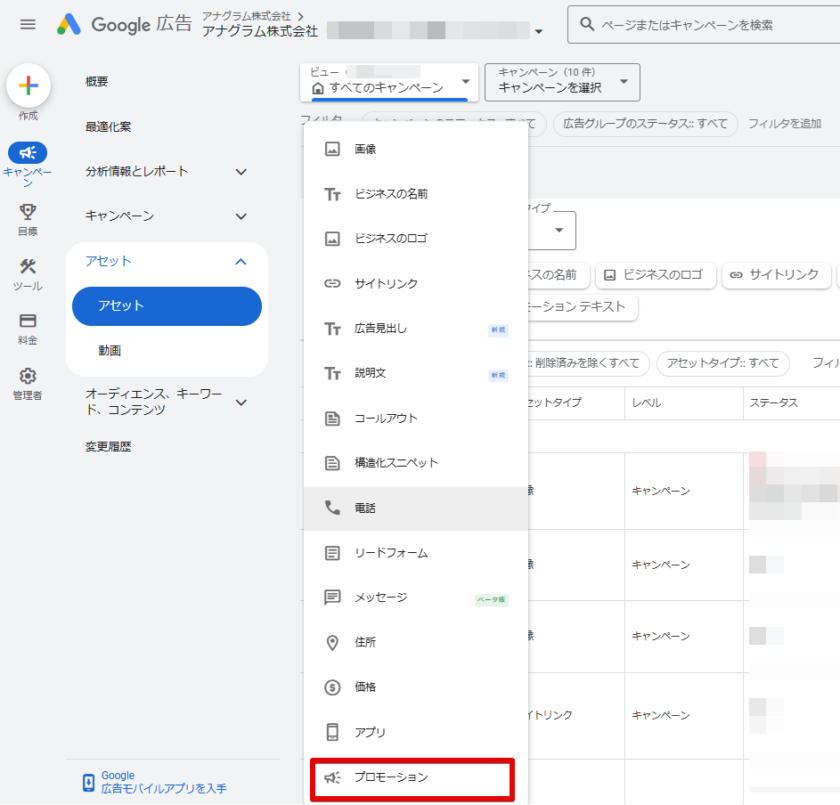Image resolution: width=840 pixels, height=805 pixels.
Task: Click the フィルタを追加 link
Action: pos(784,124)
